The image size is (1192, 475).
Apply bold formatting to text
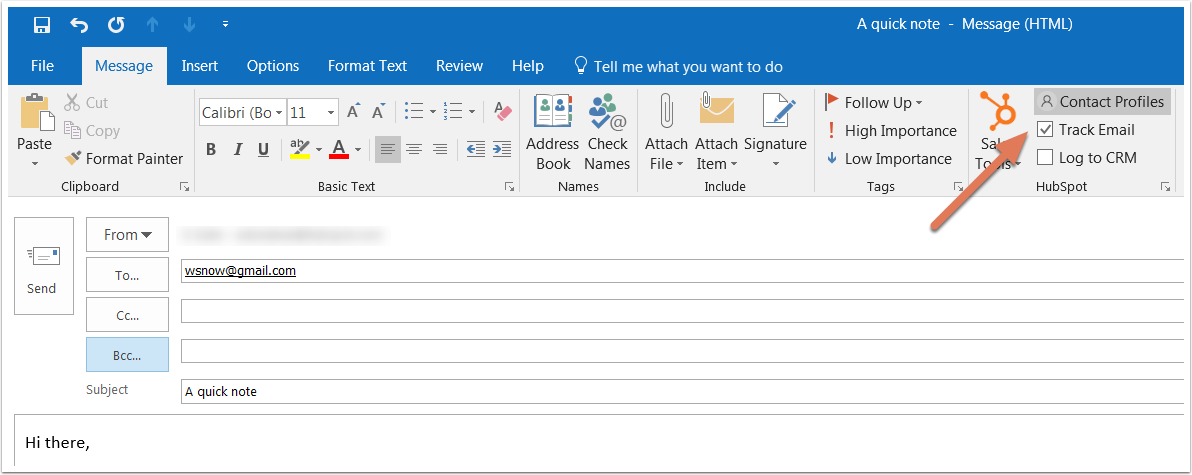click(211, 150)
